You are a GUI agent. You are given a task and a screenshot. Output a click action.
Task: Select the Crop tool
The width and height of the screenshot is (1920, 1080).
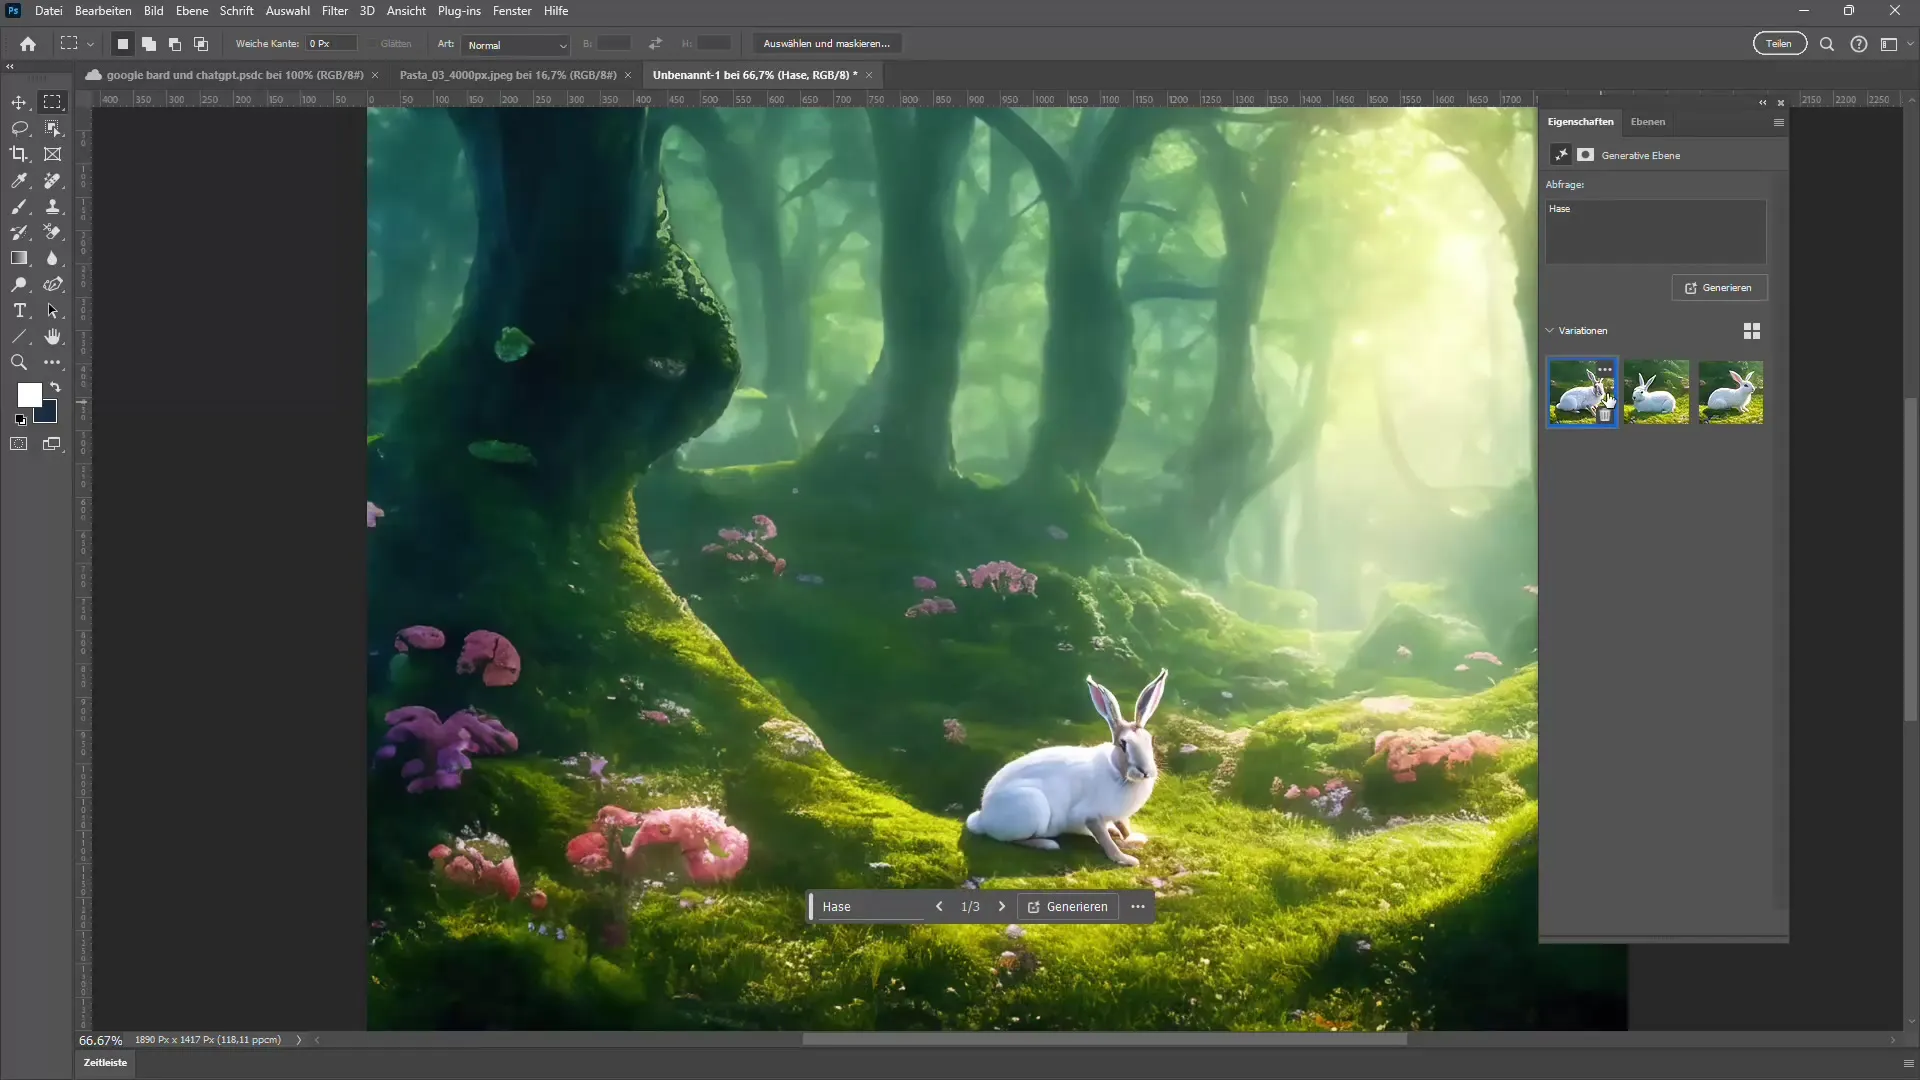pos(18,154)
